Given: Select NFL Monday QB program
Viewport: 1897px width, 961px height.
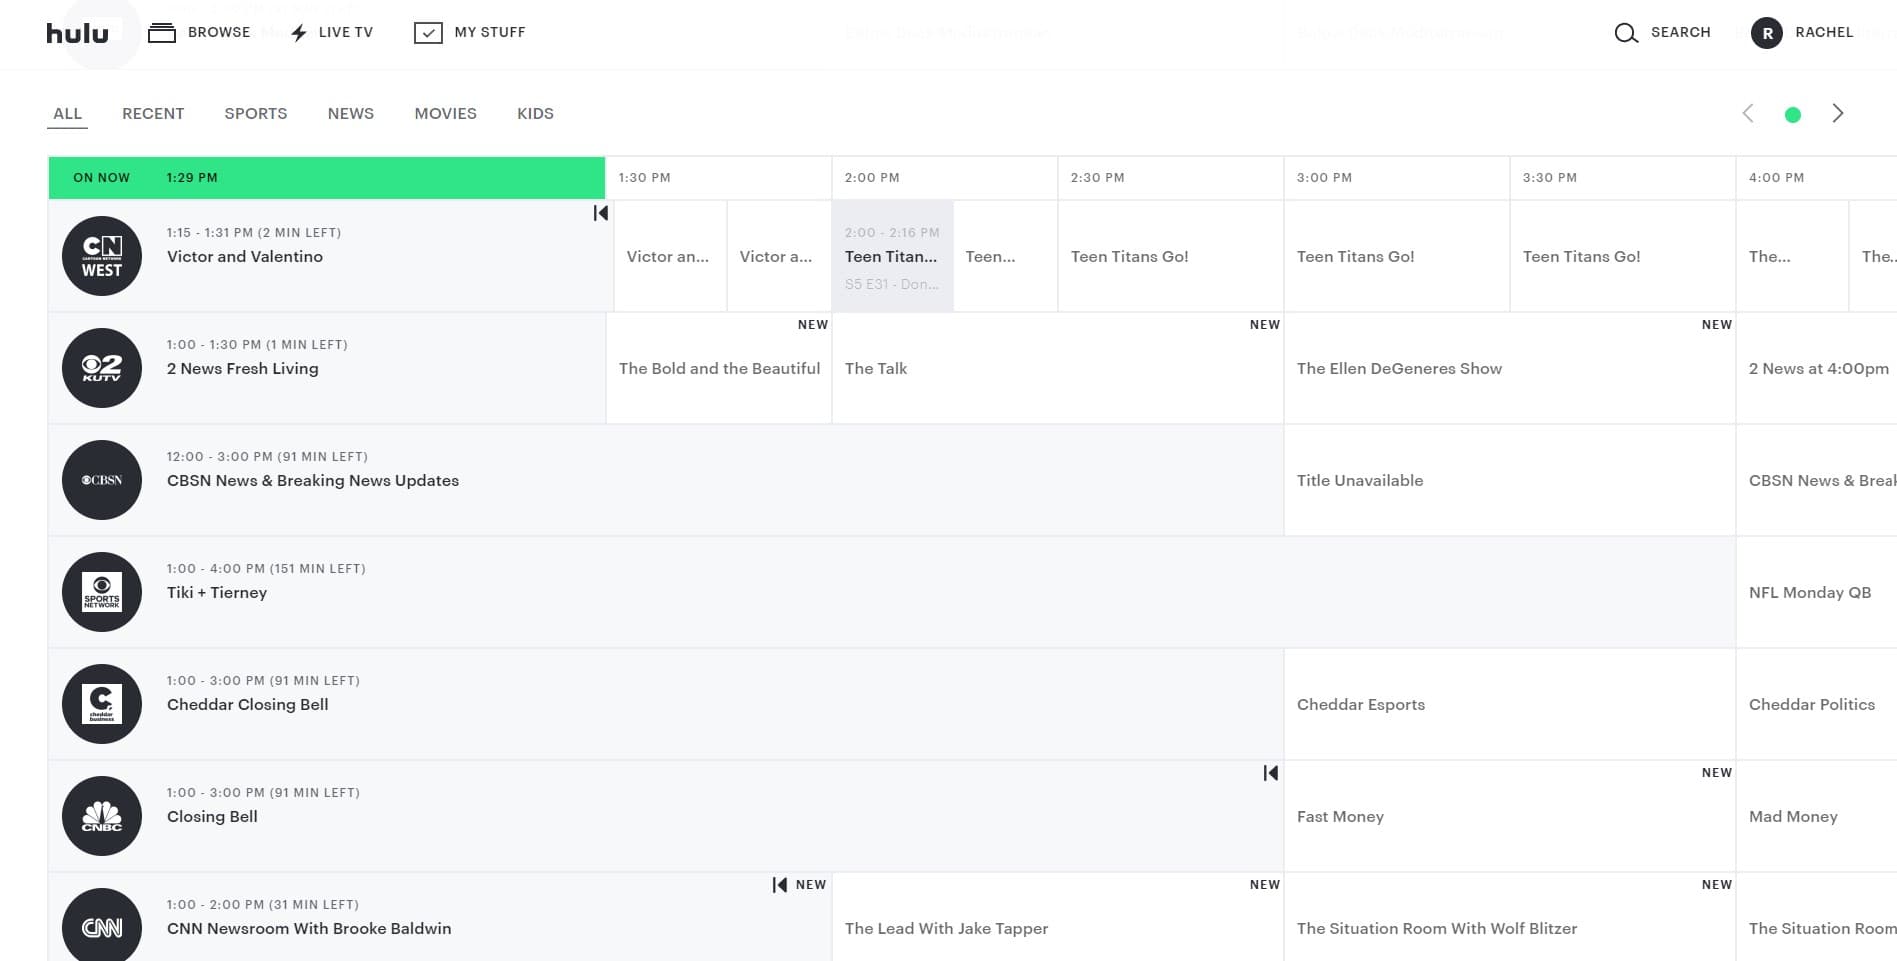Looking at the screenshot, I should 1817,592.
